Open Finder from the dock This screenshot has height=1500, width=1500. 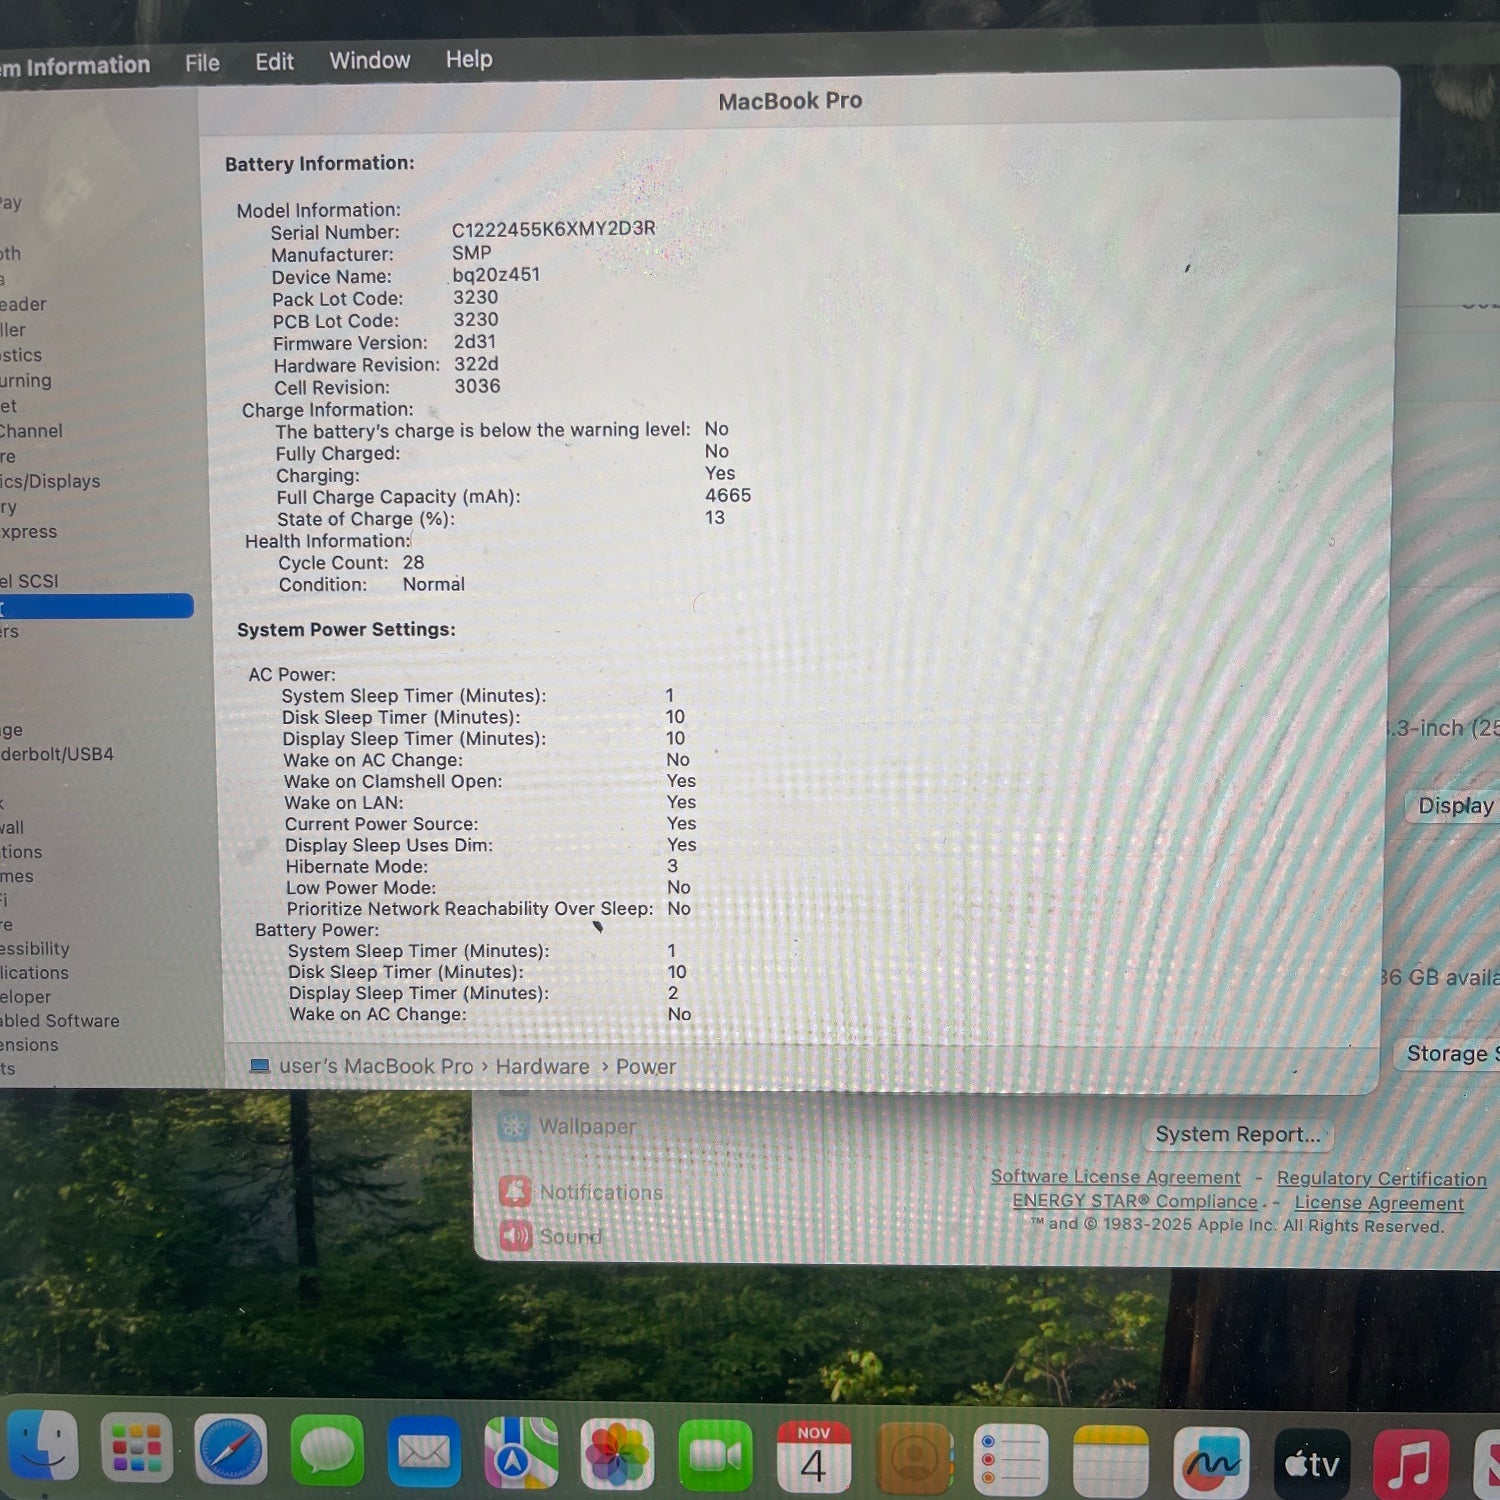[x=42, y=1447]
